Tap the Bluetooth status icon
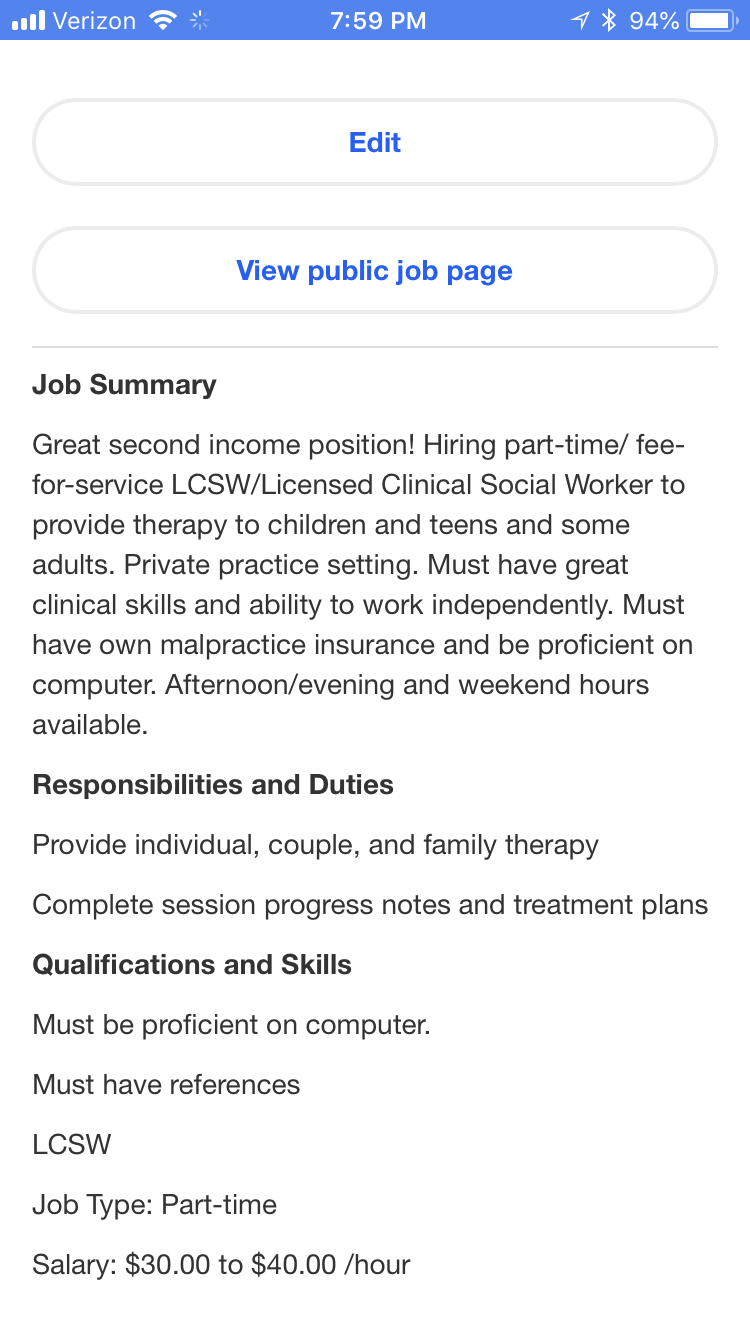The image size is (750, 1334). [609, 20]
